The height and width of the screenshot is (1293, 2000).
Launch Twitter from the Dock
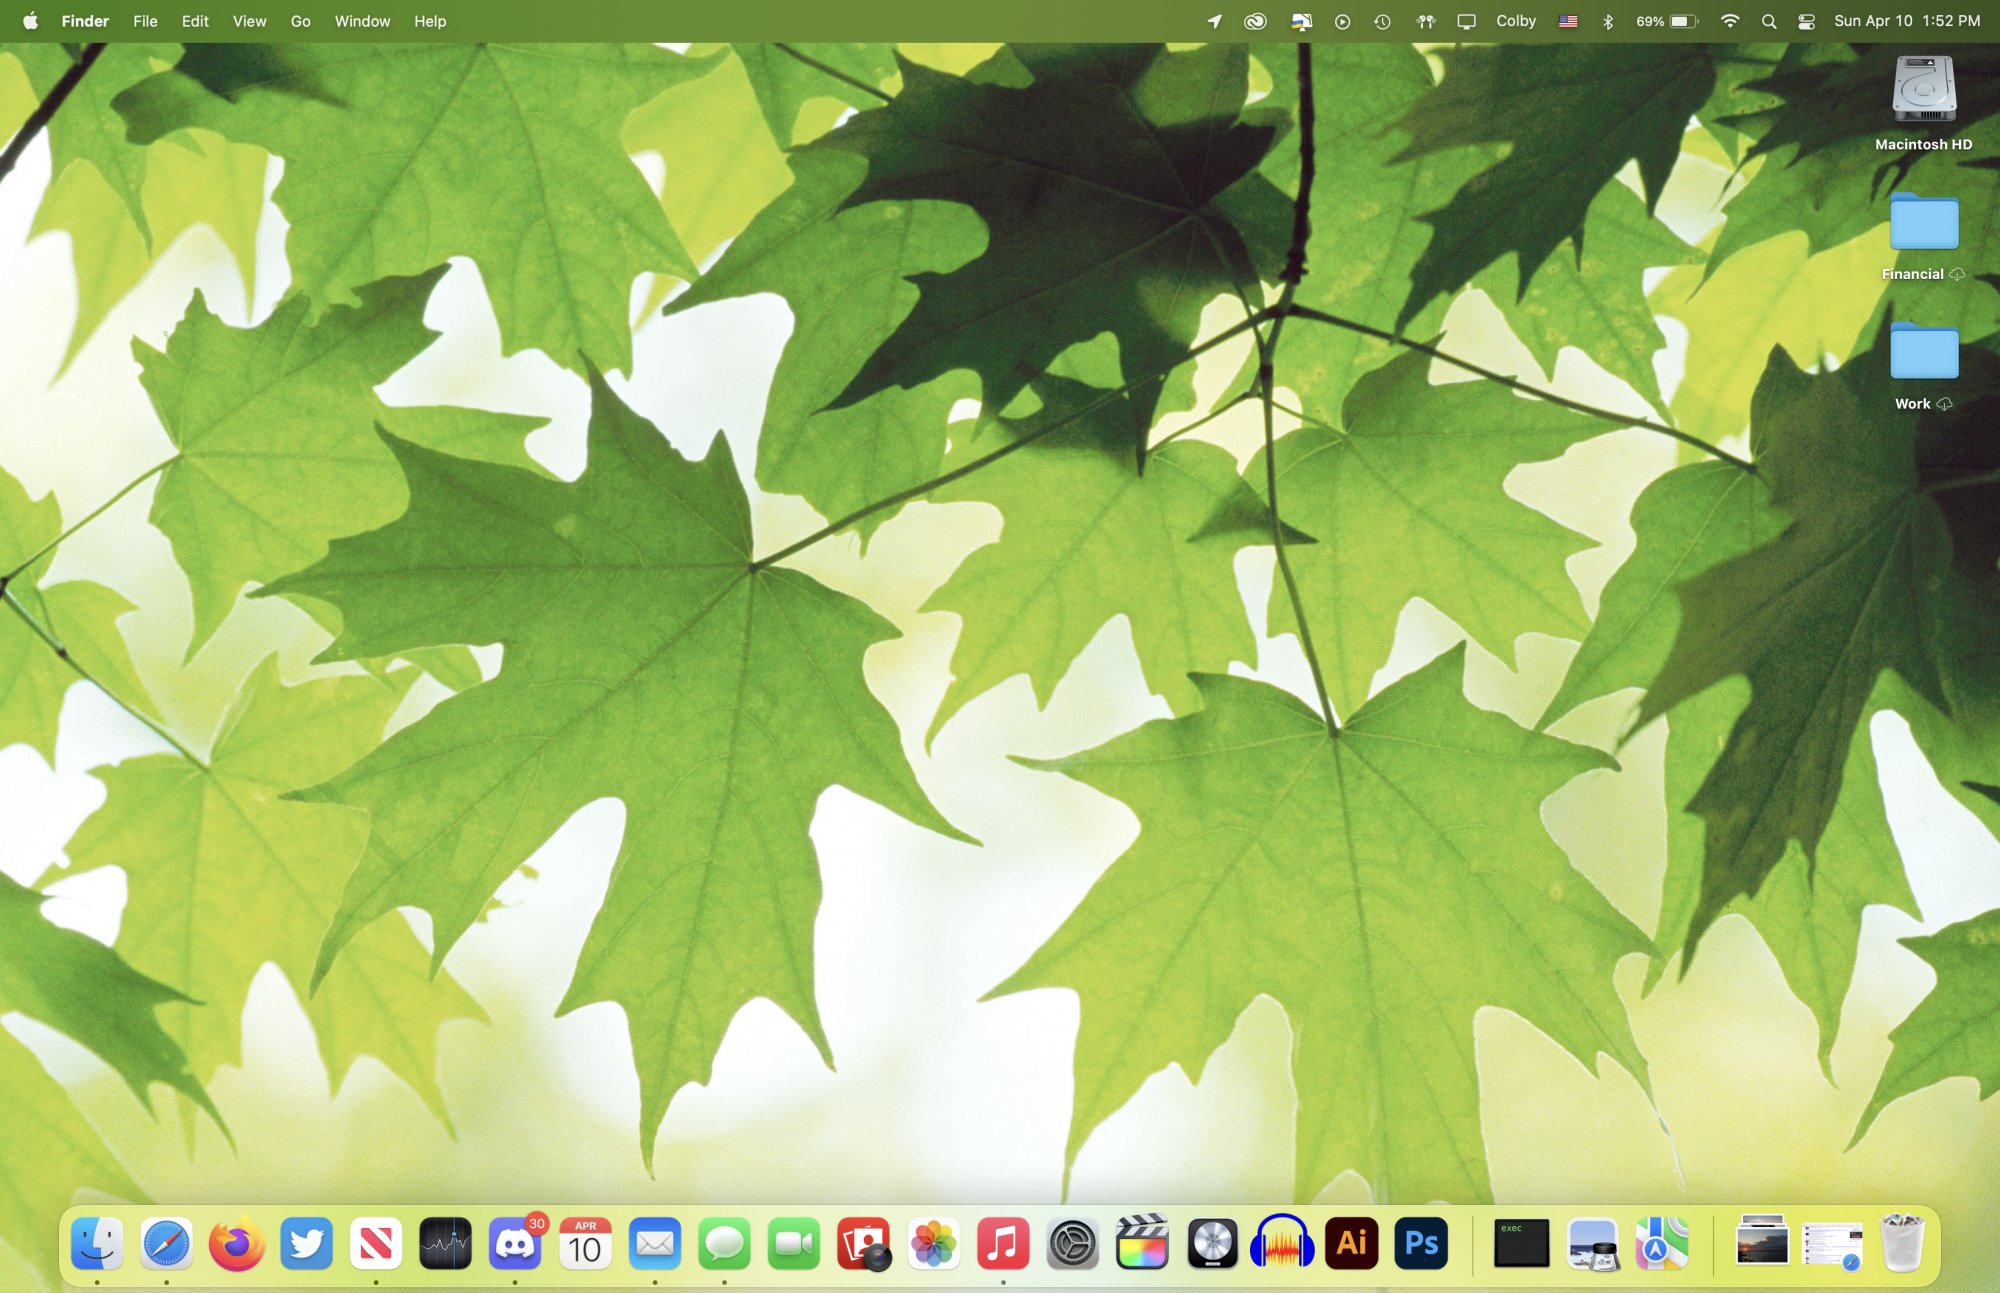(306, 1243)
